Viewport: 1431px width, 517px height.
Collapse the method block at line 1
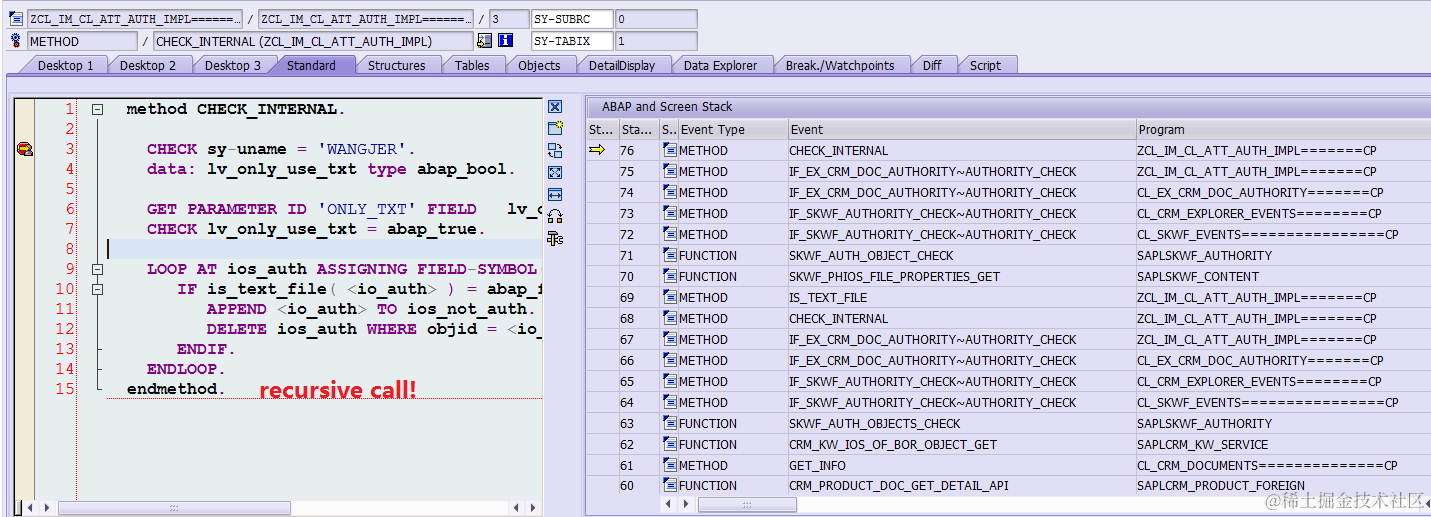(x=97, y=109)
